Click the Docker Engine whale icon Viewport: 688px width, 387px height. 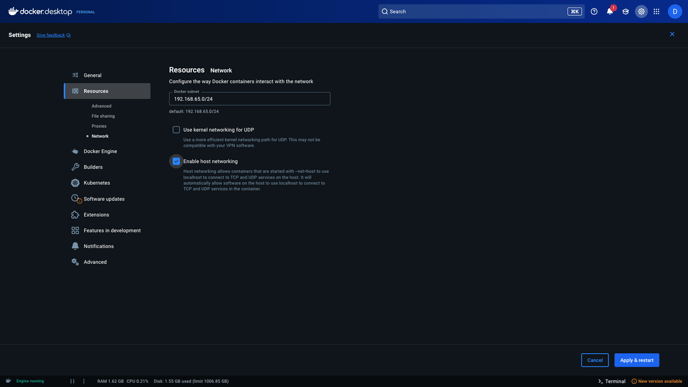click(75, 151)
